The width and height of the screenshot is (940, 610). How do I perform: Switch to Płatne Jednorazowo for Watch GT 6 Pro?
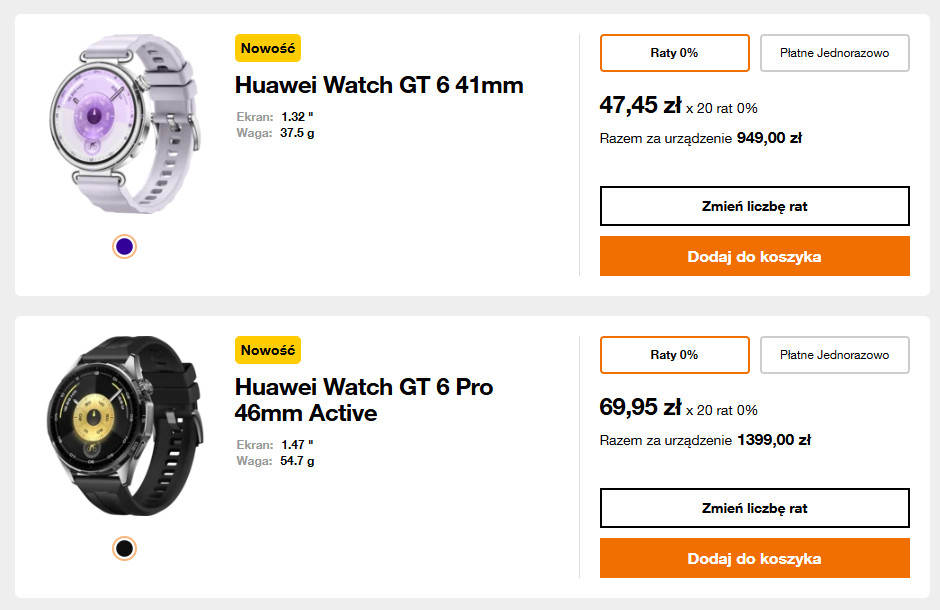coord(835,355)
